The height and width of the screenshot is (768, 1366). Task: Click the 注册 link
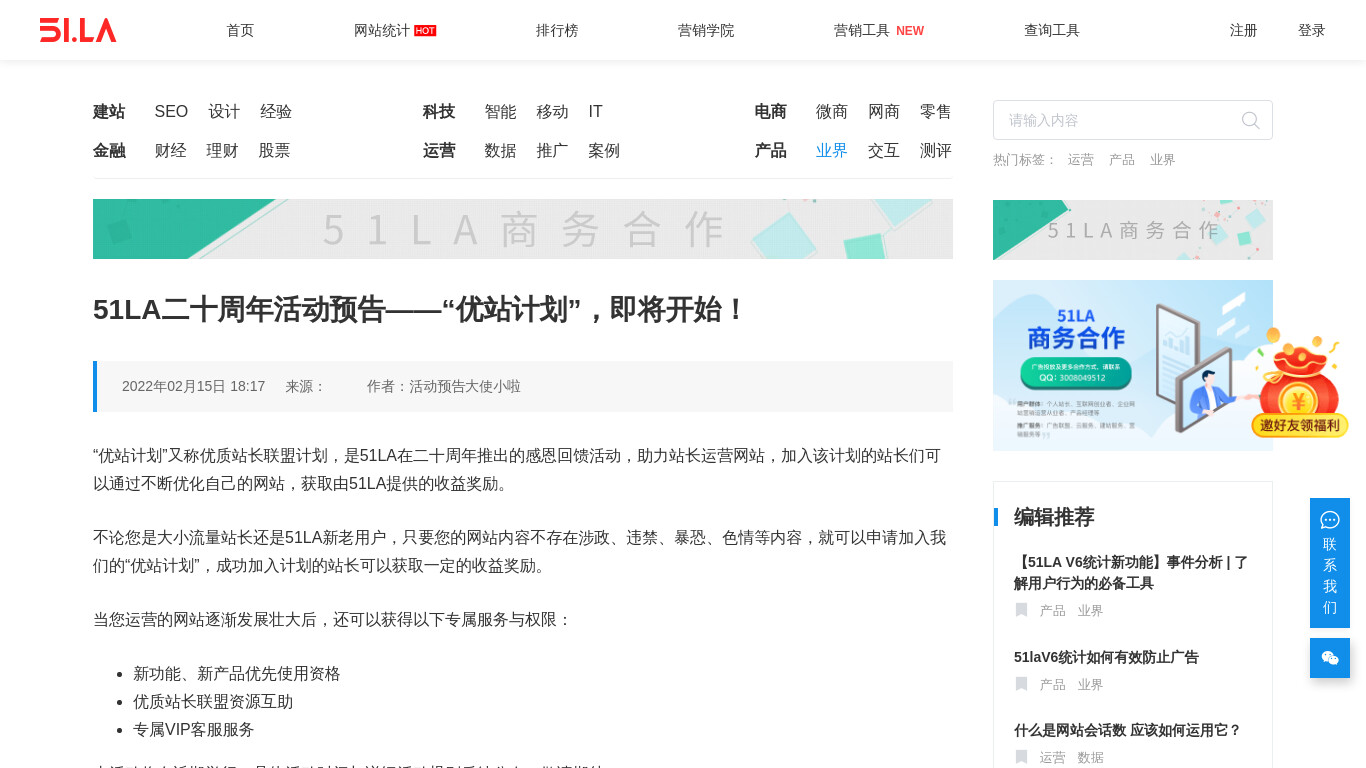pyautogui.click(x=1244, y=30)
